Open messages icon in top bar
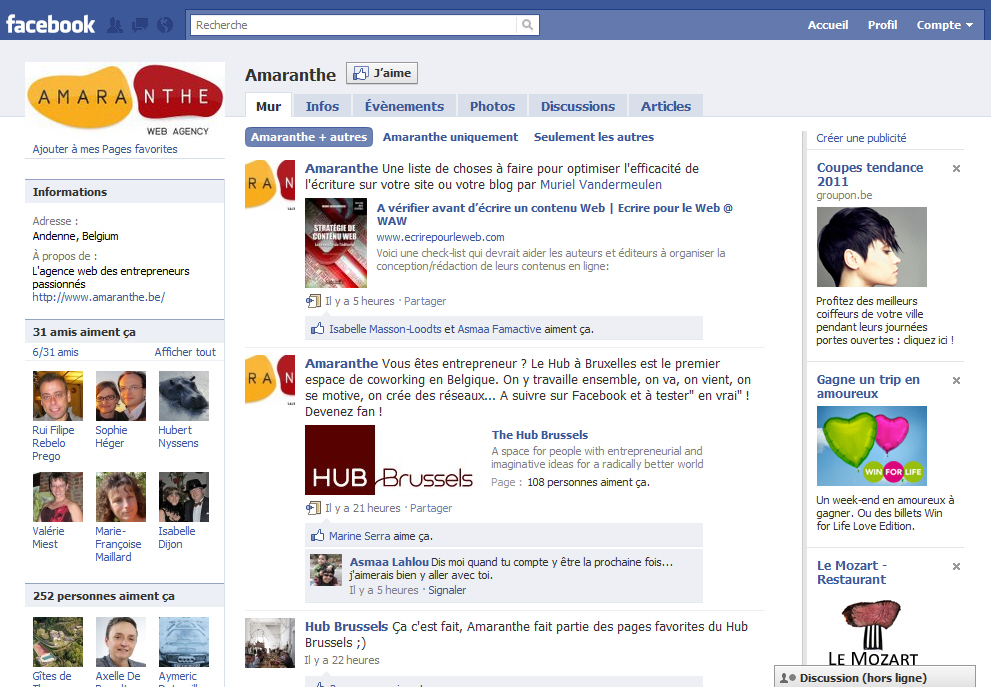Viewport: 991px width, 687px height. coord(140,25)
